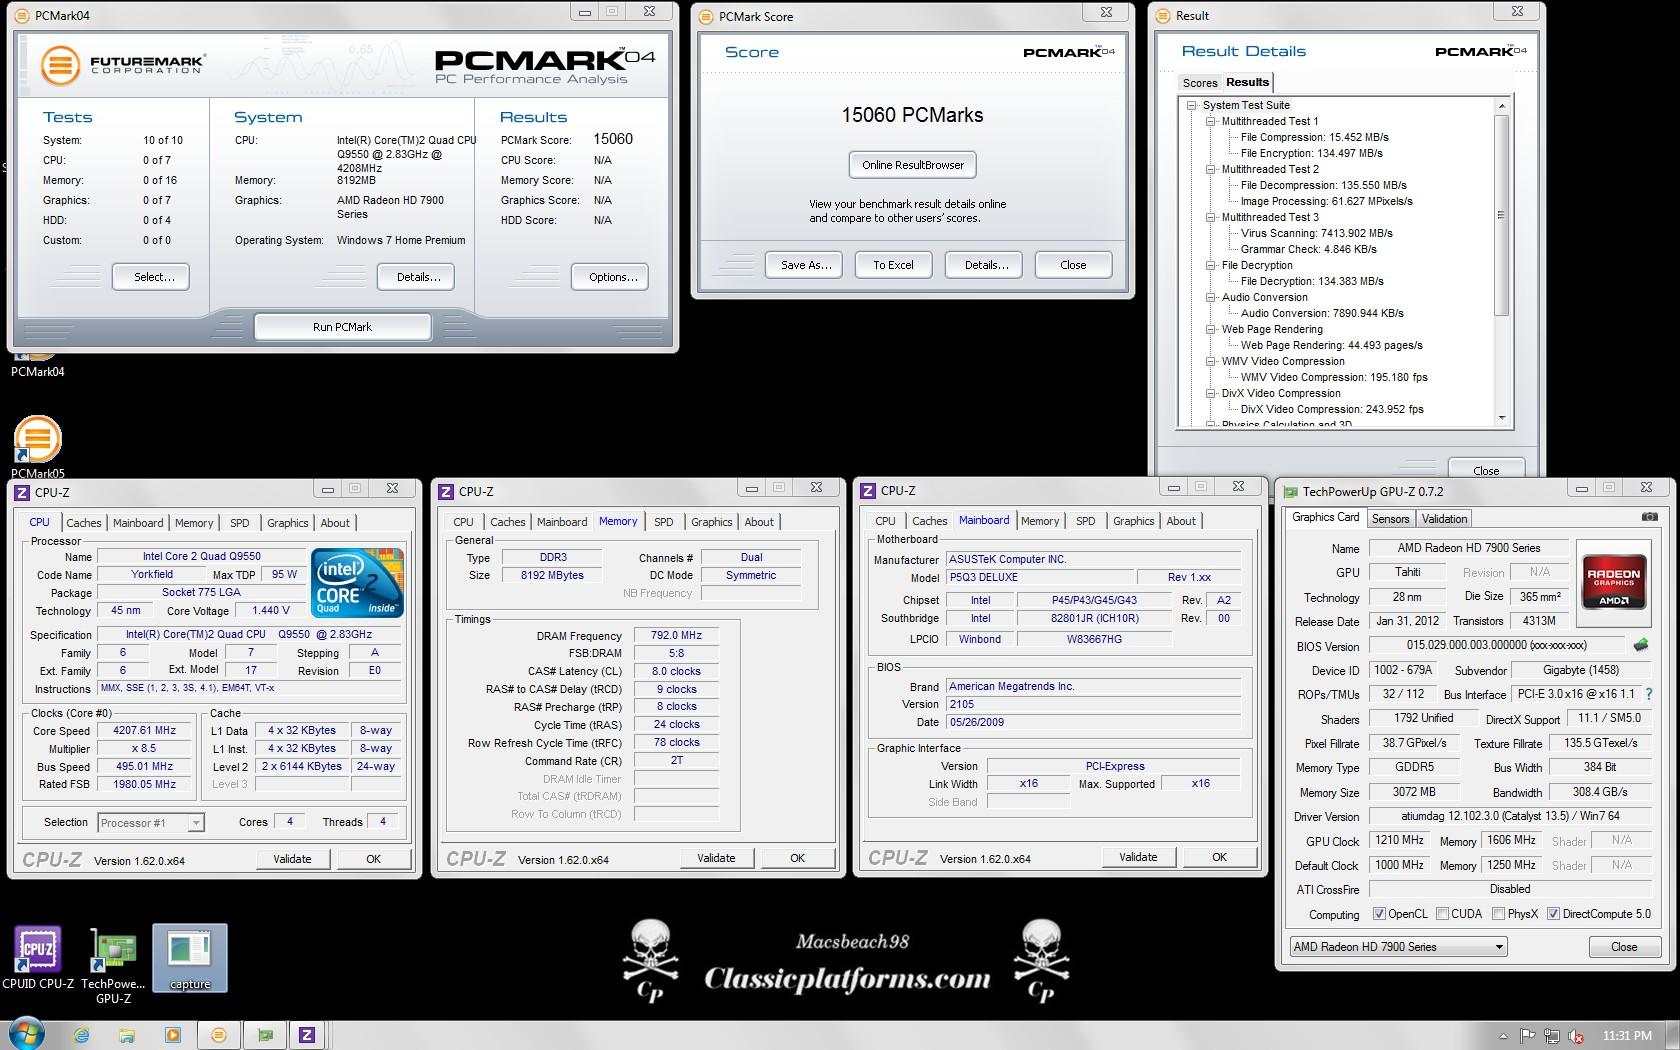
Task: Click the 11:31 PM taskbar clock
Action: (x=1627, y=1036)
